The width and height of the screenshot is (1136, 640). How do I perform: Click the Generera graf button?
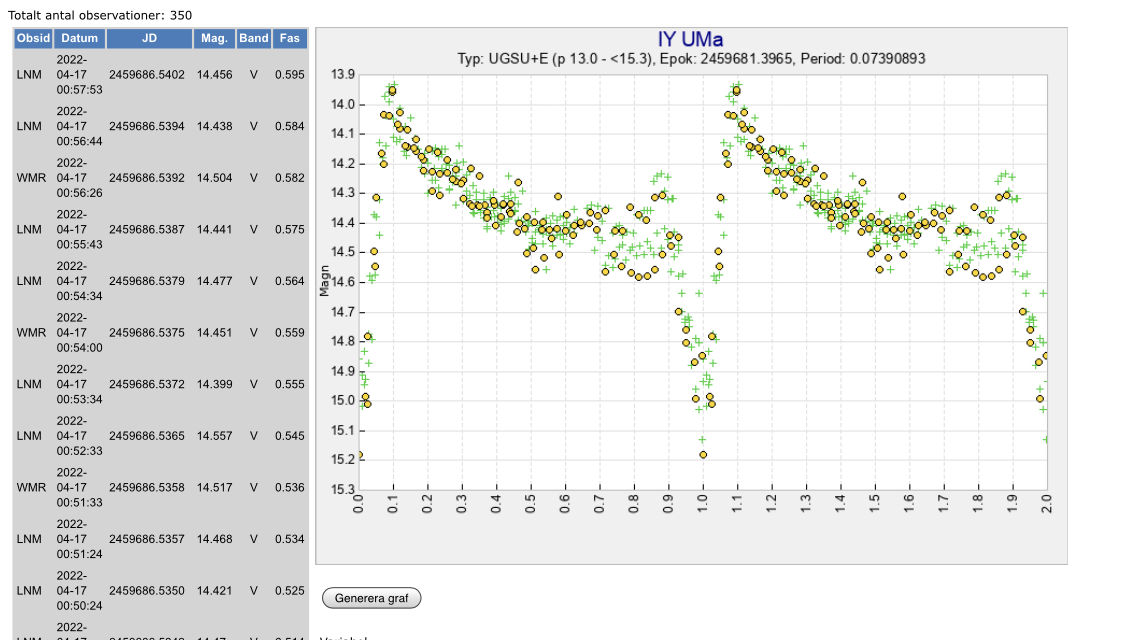click(371, 598)
